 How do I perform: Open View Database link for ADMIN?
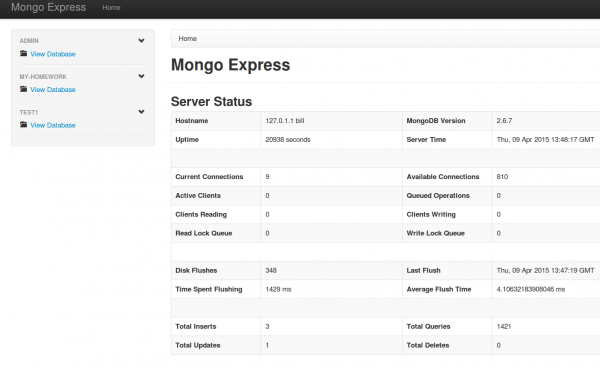(53, 54)
